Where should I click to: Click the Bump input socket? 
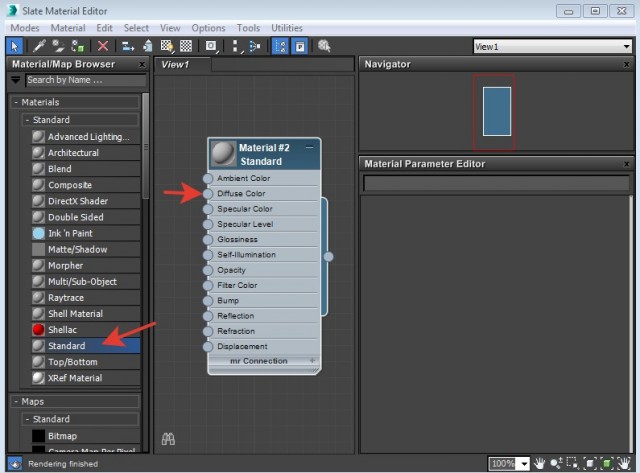pyautogui.click(x=208, y=301)
